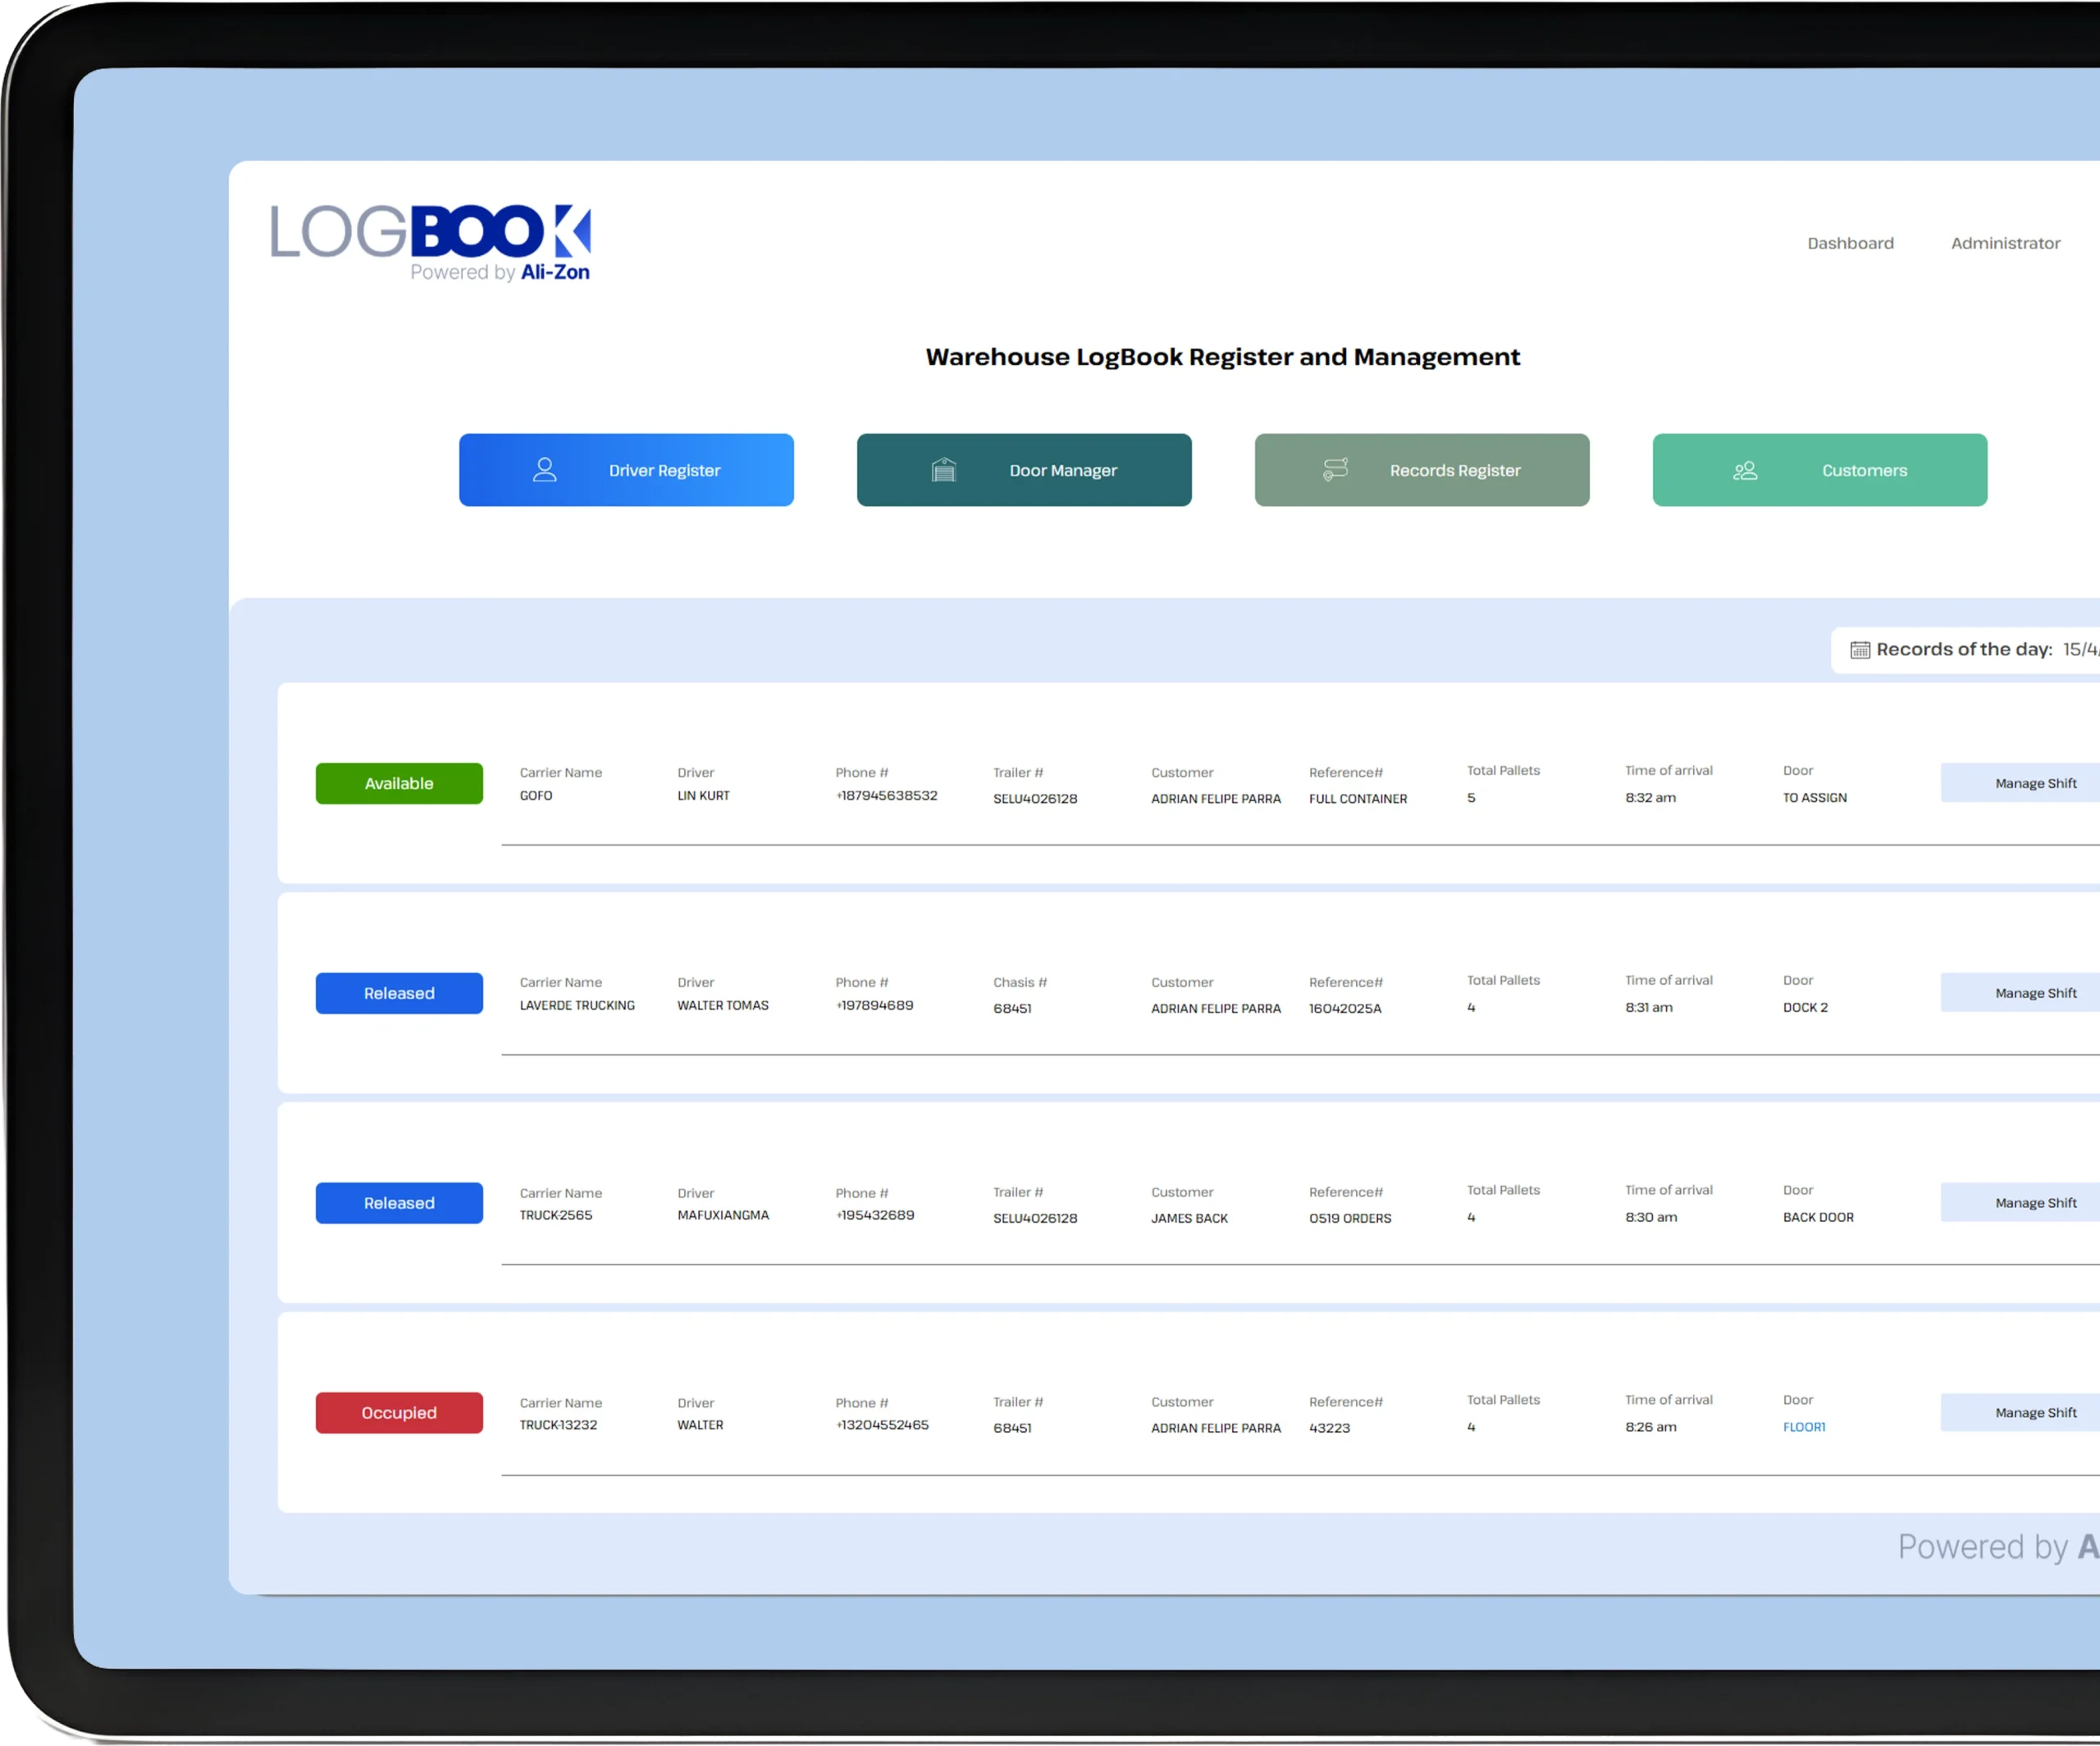This screenshot has width=2100, height=1746.
Task: Click the route icon on Records Register
Action: coord(1335,469)
